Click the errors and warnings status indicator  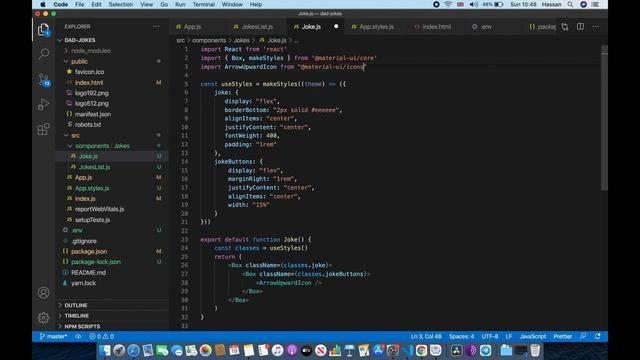102,336
